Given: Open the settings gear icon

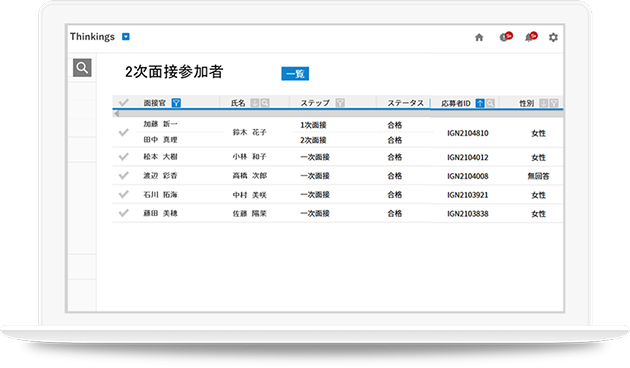Looking at the screenshot, I should click(x=553, y=37).
